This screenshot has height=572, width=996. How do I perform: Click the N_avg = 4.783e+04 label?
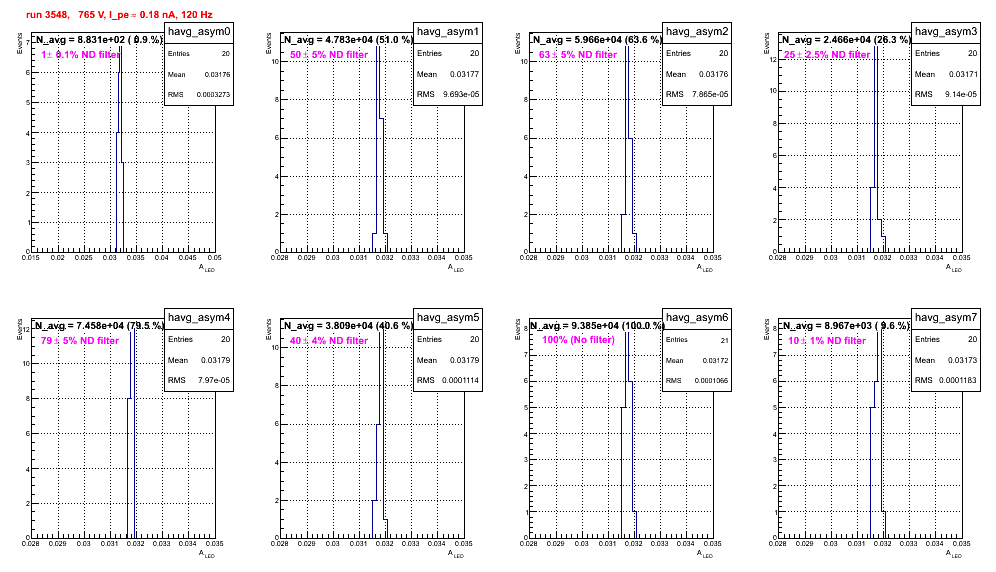(348, 39)
